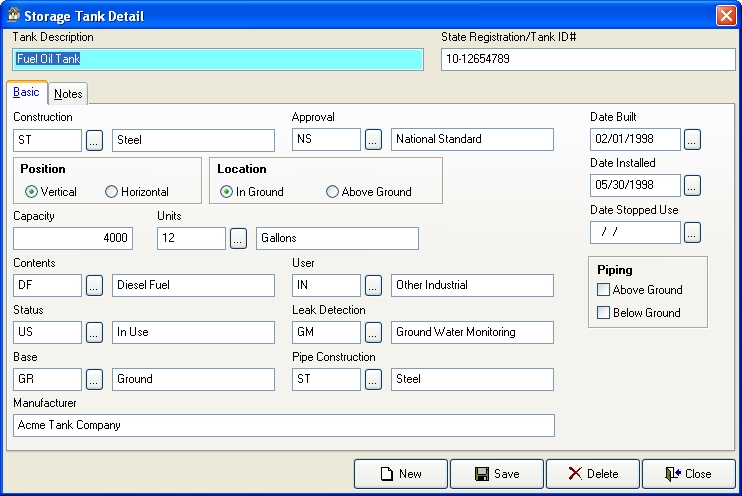Click the Delete button with red X icon
Viewport: 742px width, 496px height.
(x=592, y=474)
